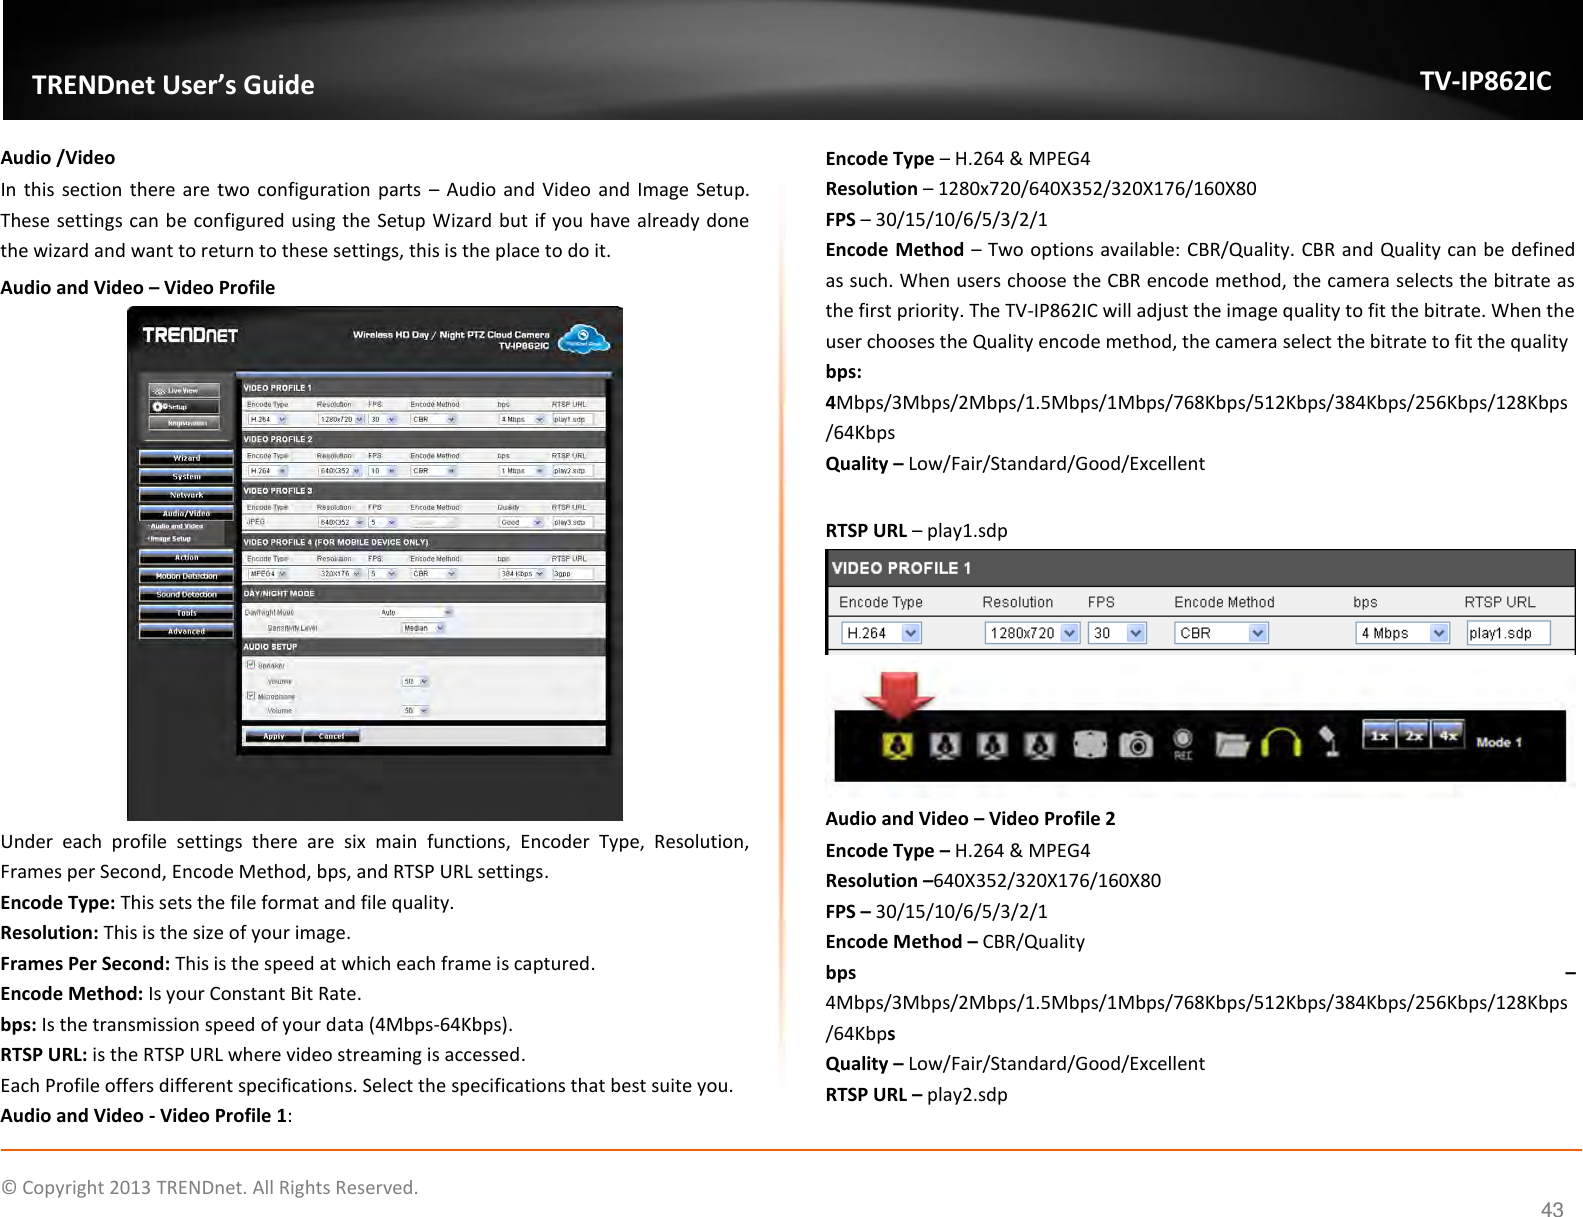Open H.264 Encode Type dropdown in enlarged Profile 1
The height and width of the screenshot is (1217, 1583).
point(881,633)
